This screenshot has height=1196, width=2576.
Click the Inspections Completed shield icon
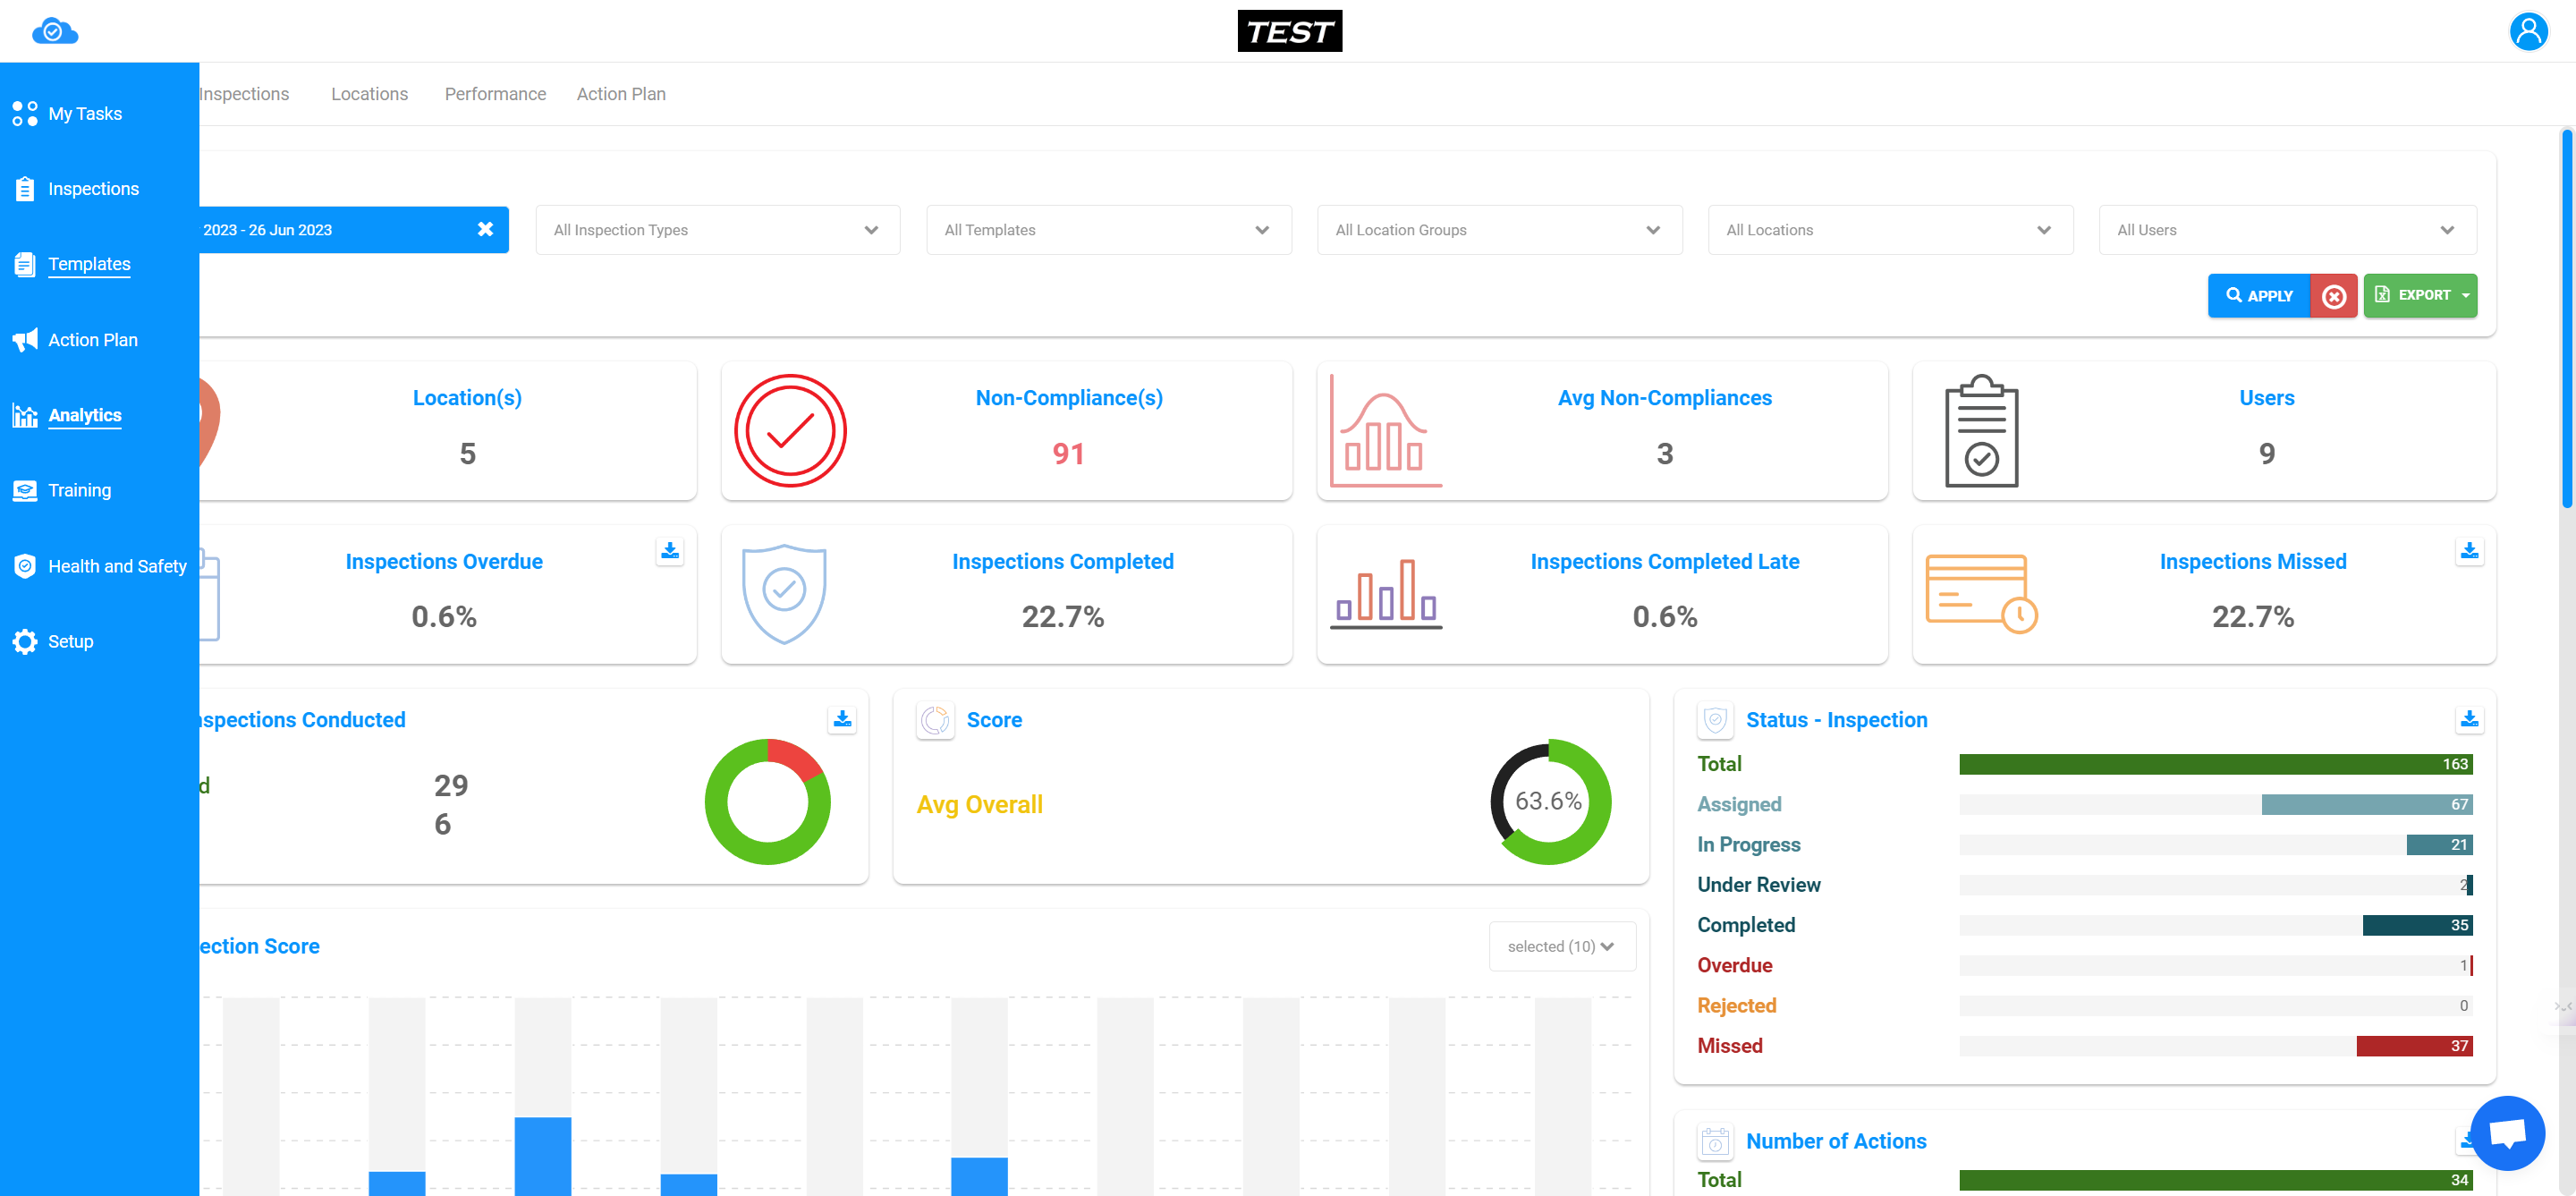click(x=784, y=594)
